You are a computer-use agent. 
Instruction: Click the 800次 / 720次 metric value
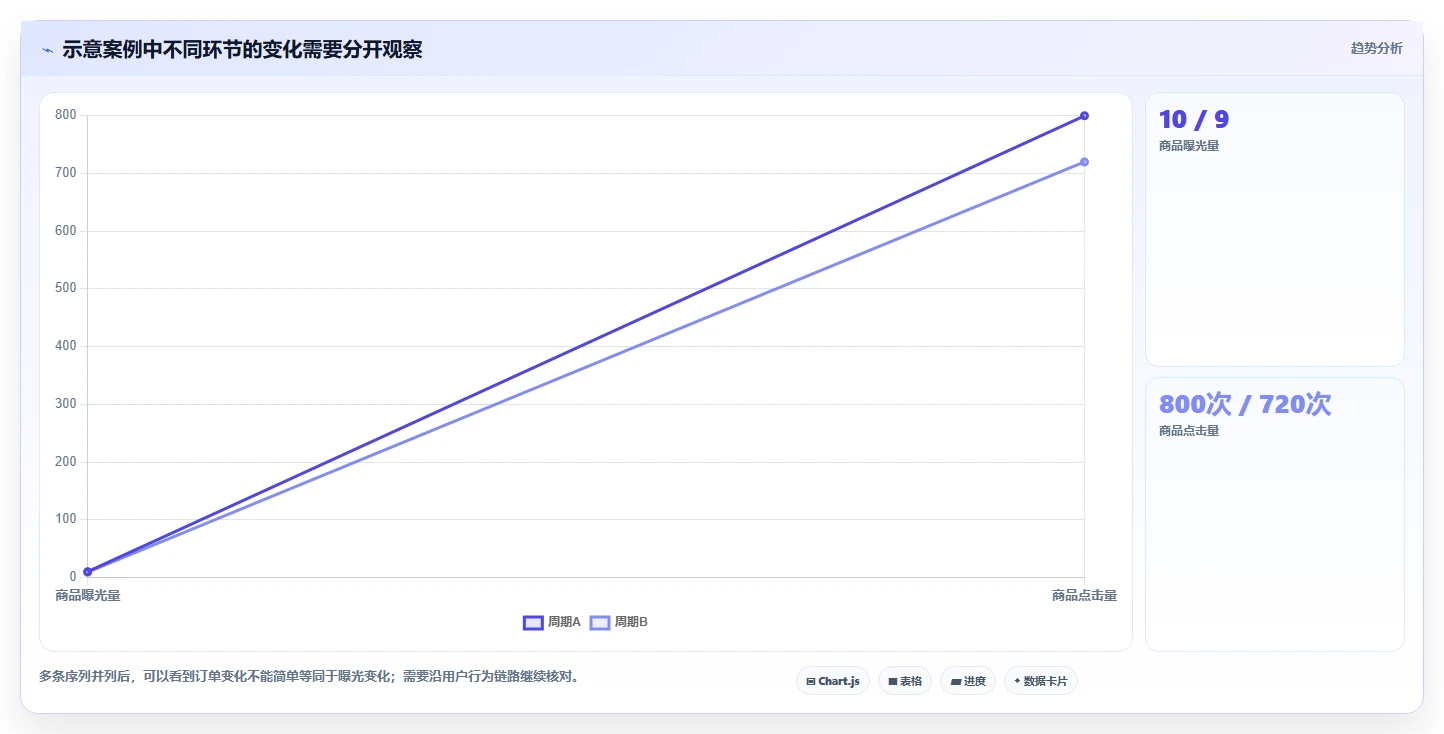1245,404
